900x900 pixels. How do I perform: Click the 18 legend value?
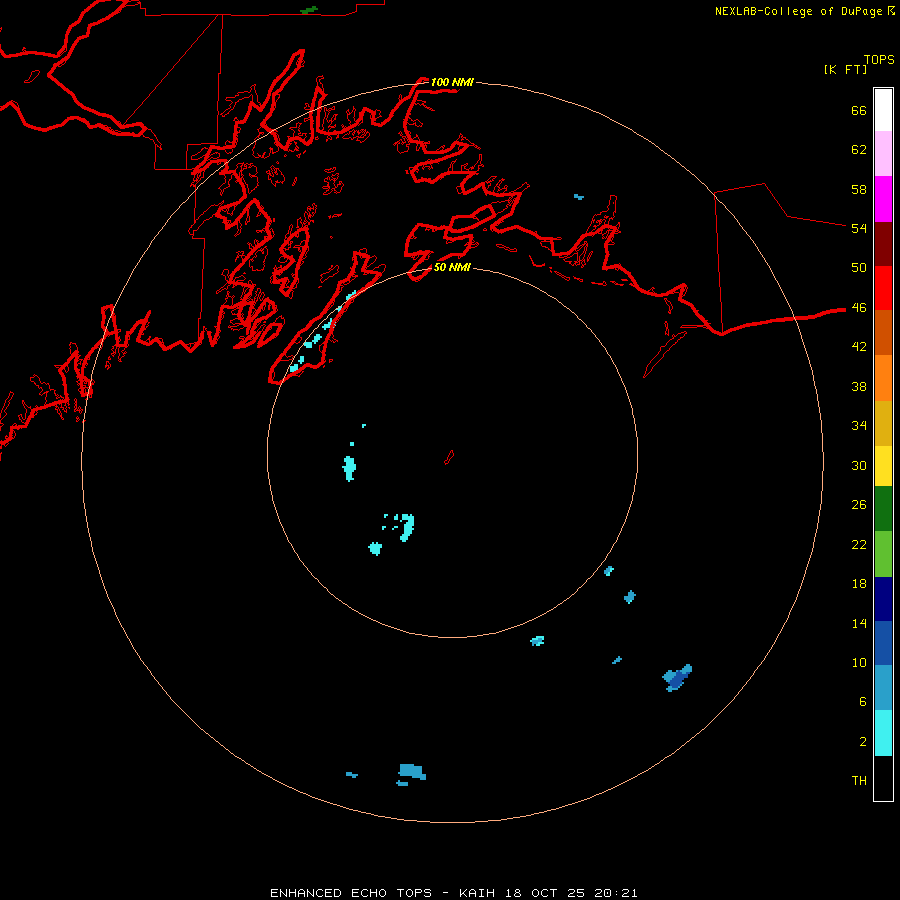click(859, 584)
